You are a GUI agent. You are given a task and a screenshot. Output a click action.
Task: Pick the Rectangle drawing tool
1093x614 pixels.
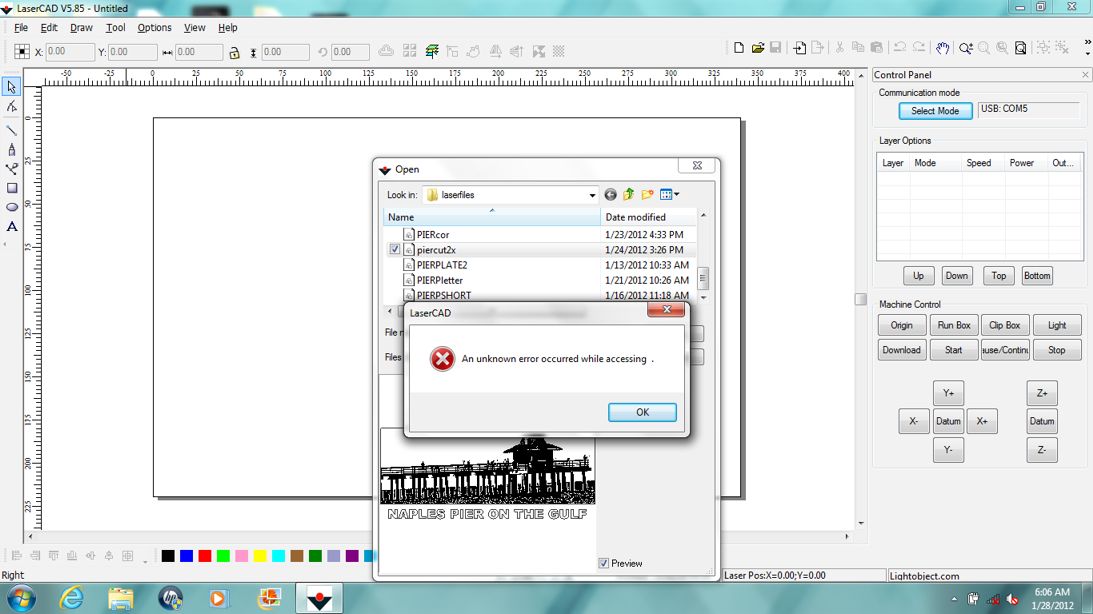pyautogui.click(x=12, y=188)
